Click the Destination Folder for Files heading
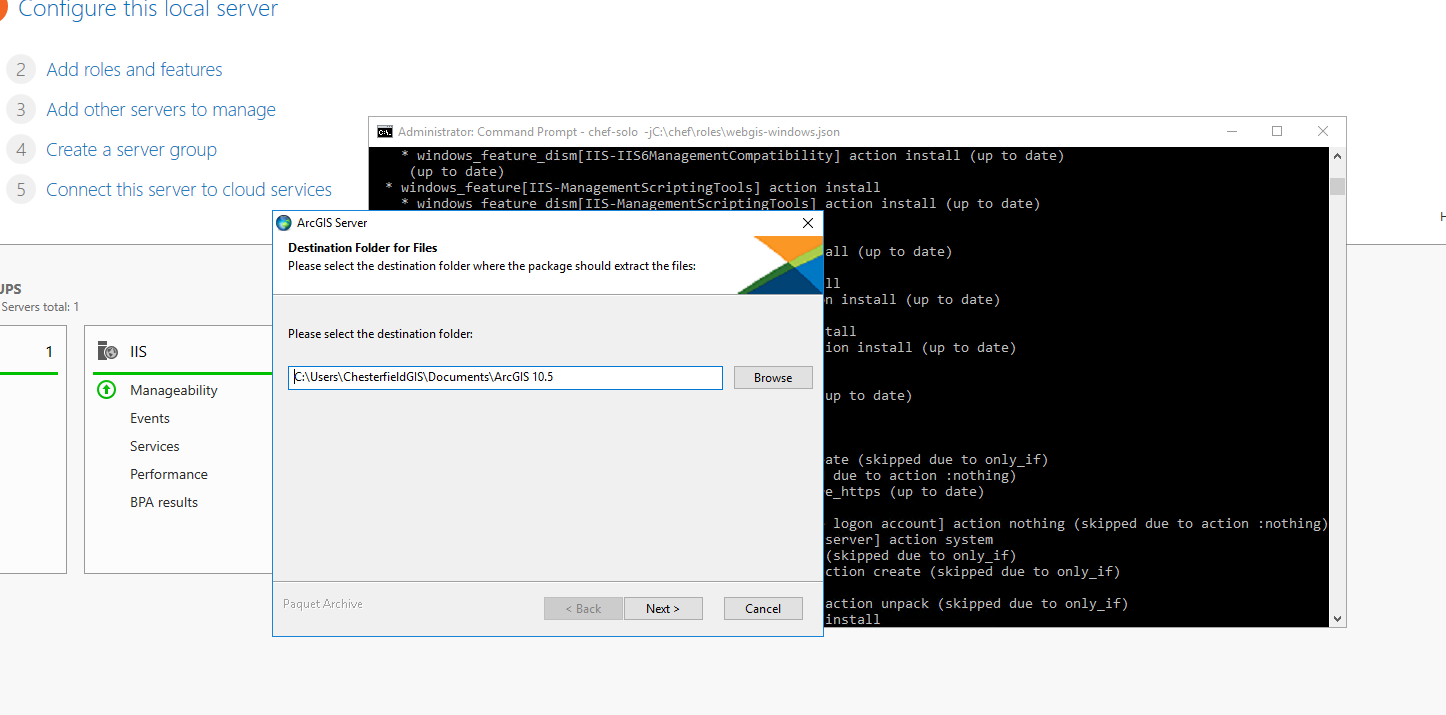This screenshot has width=1446, height=715. [x=363, y=247]
